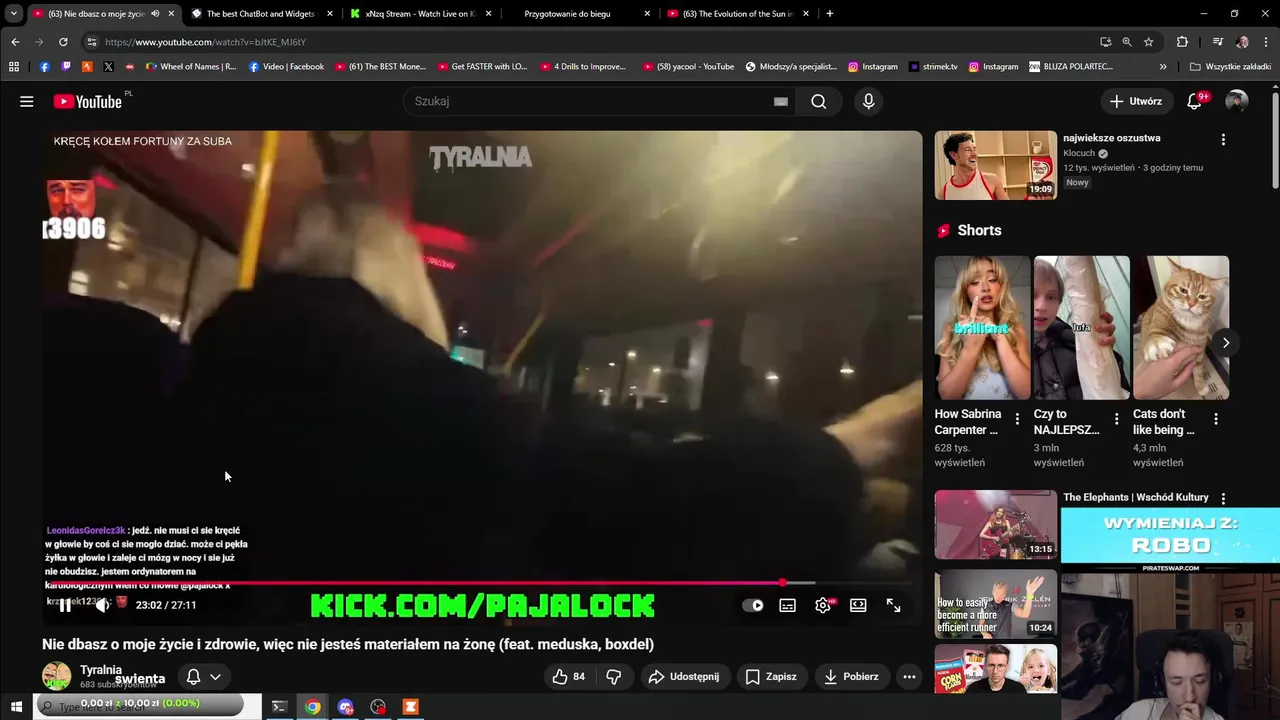Screen dimensions: 1280x720
Task: Click the address bar URL
Action: coord(205,42)
